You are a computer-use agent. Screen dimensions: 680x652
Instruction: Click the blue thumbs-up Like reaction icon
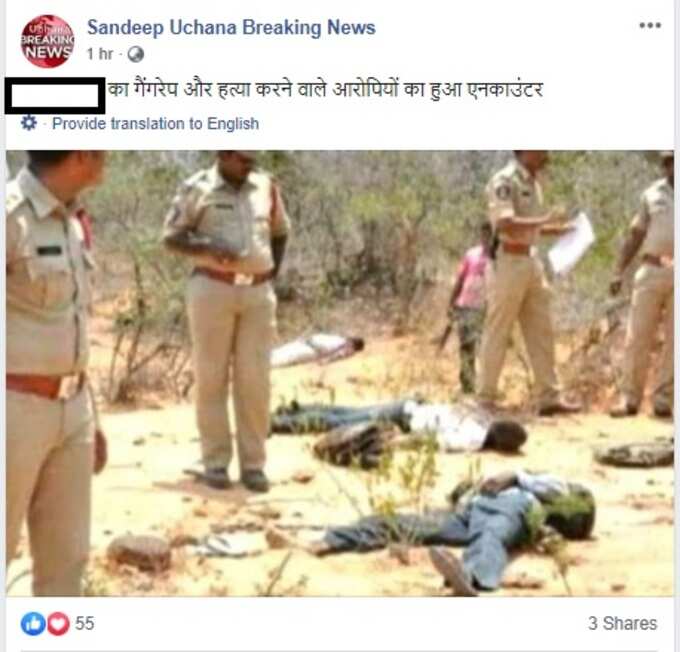(x=33, y=623)
